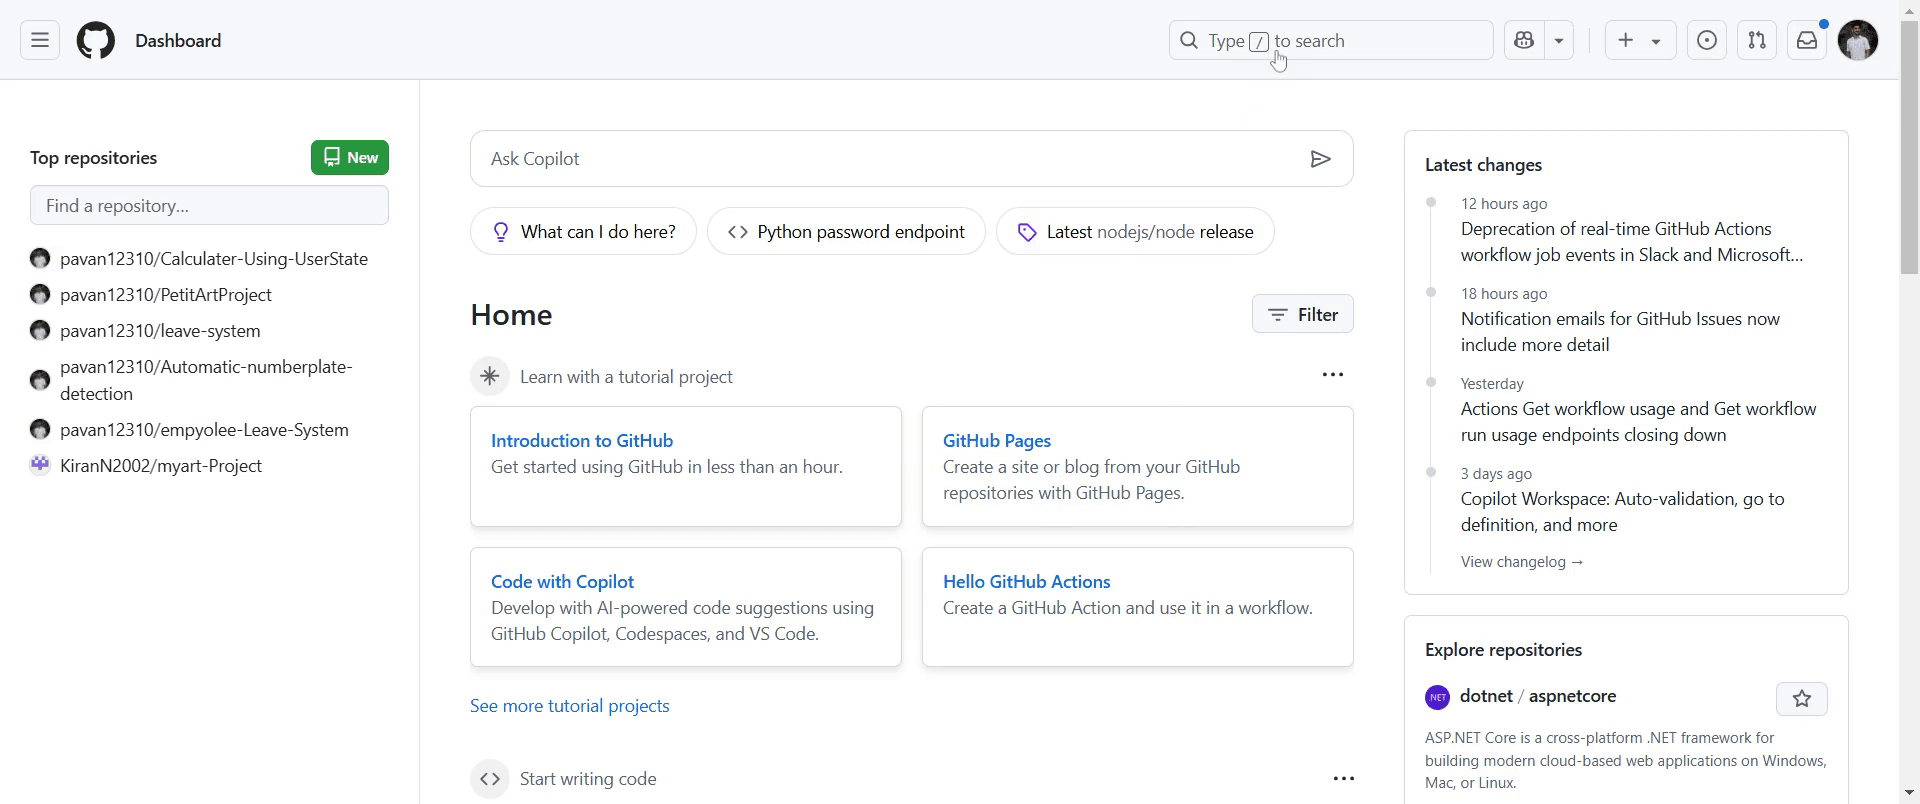Open the hamburger navigation menu
The width and height of the screenshot is (1920, 804).
(40, 40)
